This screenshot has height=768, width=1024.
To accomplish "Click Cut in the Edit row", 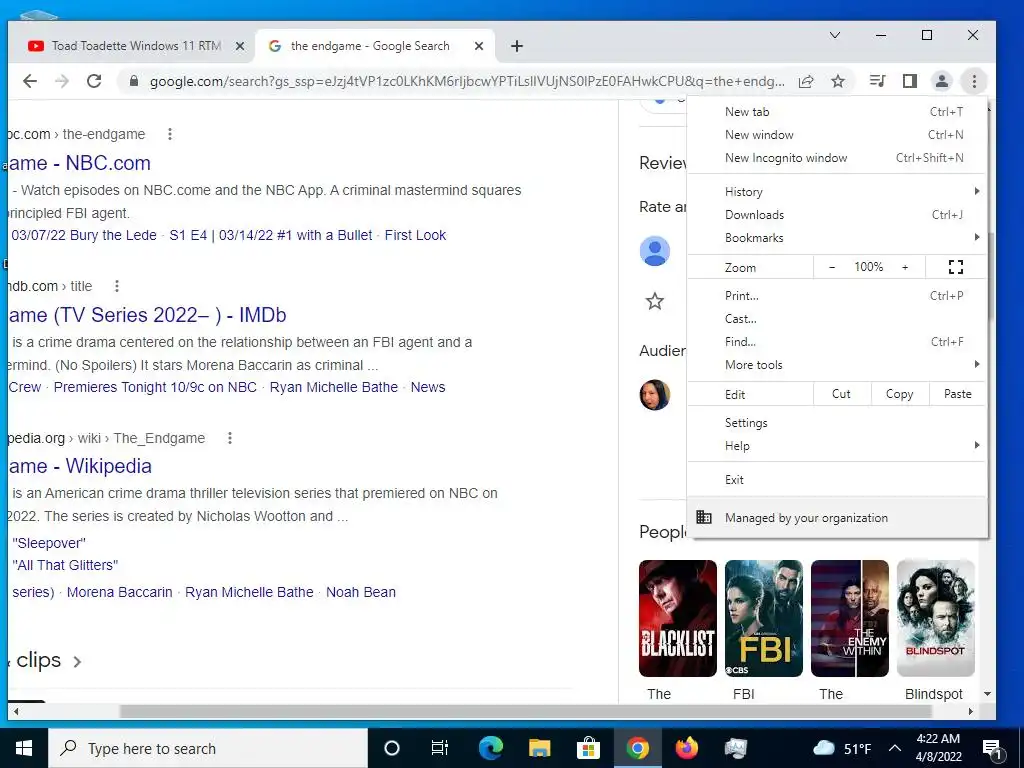I will [x=841, y=394].
